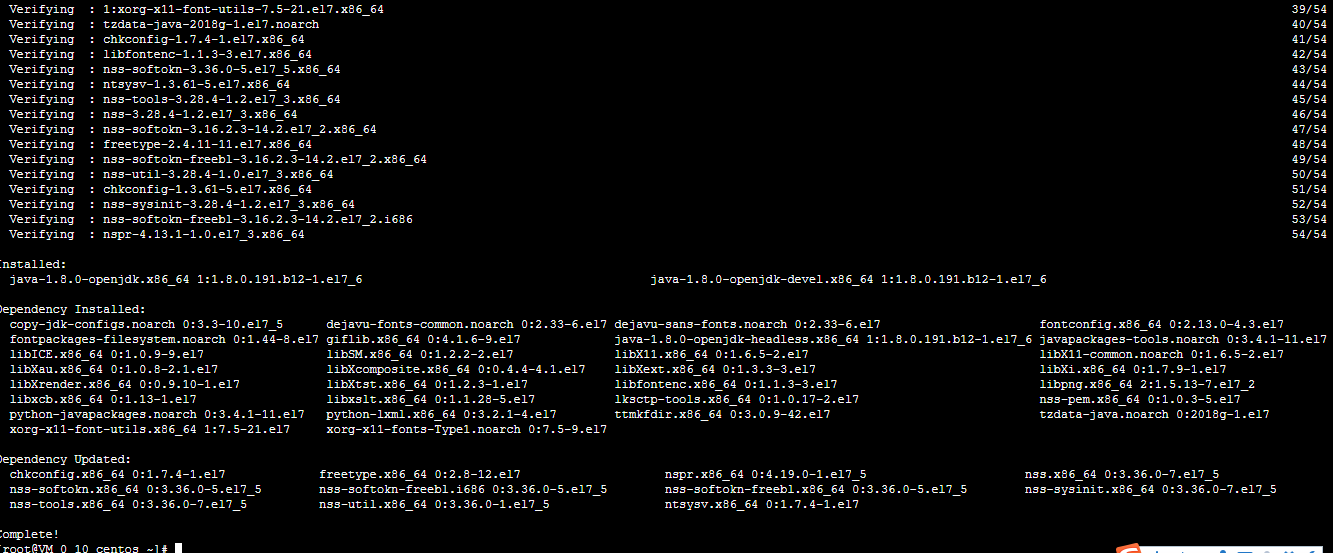Click the terminal cursor after the root prompt
The image size is (1333, 553).
pos(178,549)
